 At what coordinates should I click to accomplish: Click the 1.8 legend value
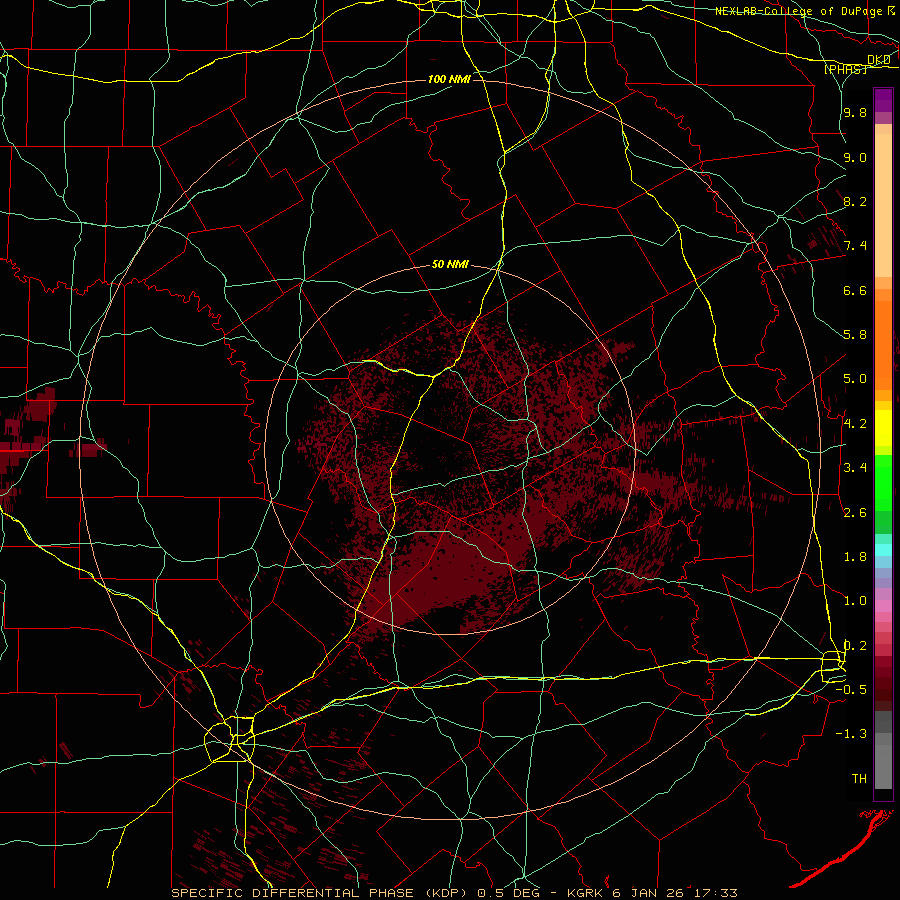click(855, 557)
